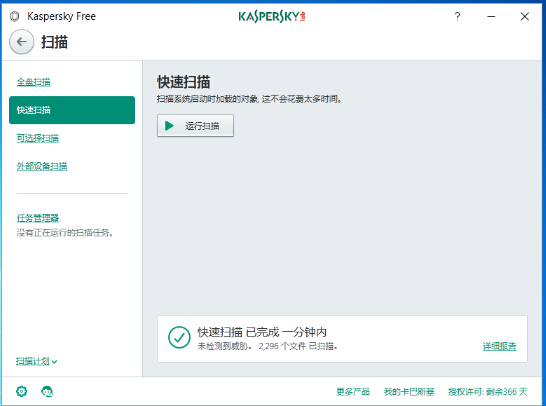Select the 快速扫描 sidebar tab

(x=72, y=110)
